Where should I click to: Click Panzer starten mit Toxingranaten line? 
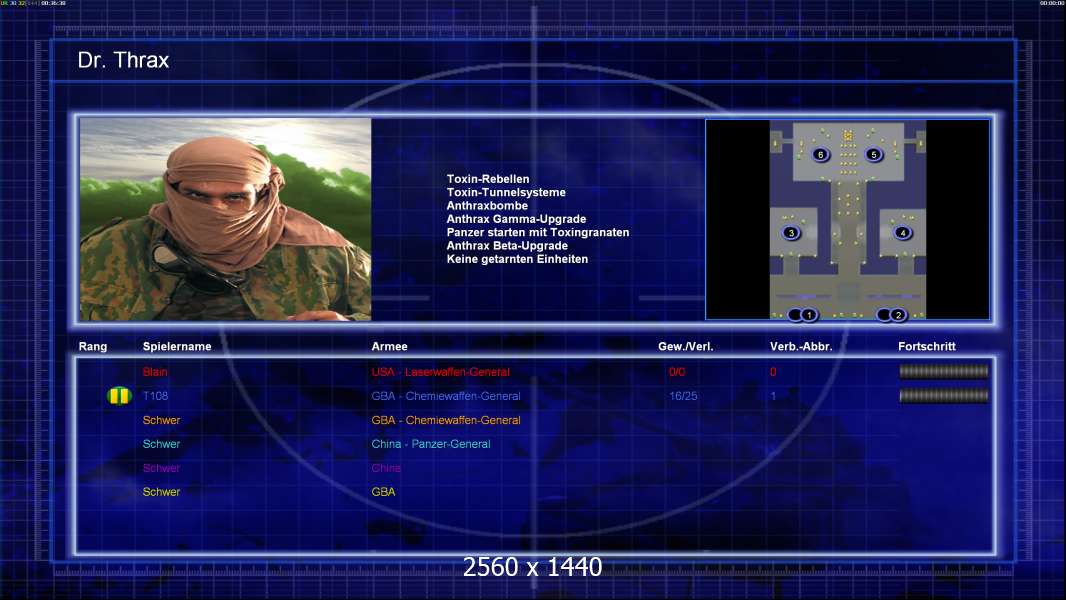[x=538, y=232]
